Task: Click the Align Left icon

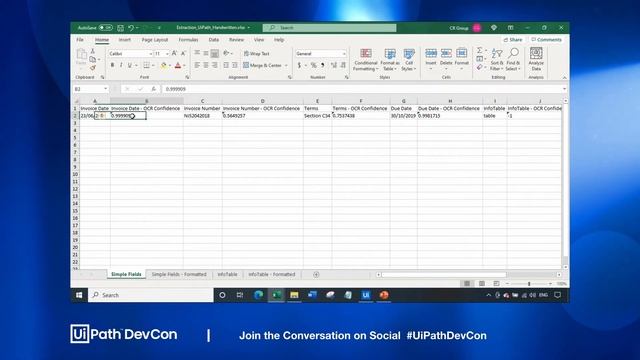Action: pyautogui.click(x=197, y=65)
